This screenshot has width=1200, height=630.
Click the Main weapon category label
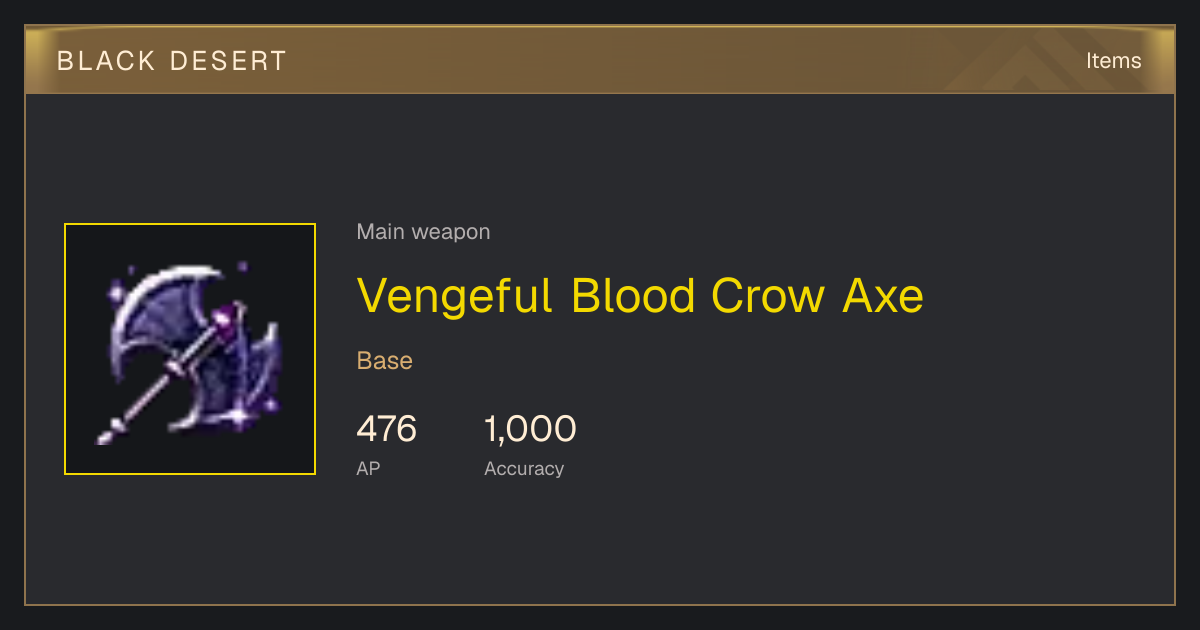click(423, 232)
